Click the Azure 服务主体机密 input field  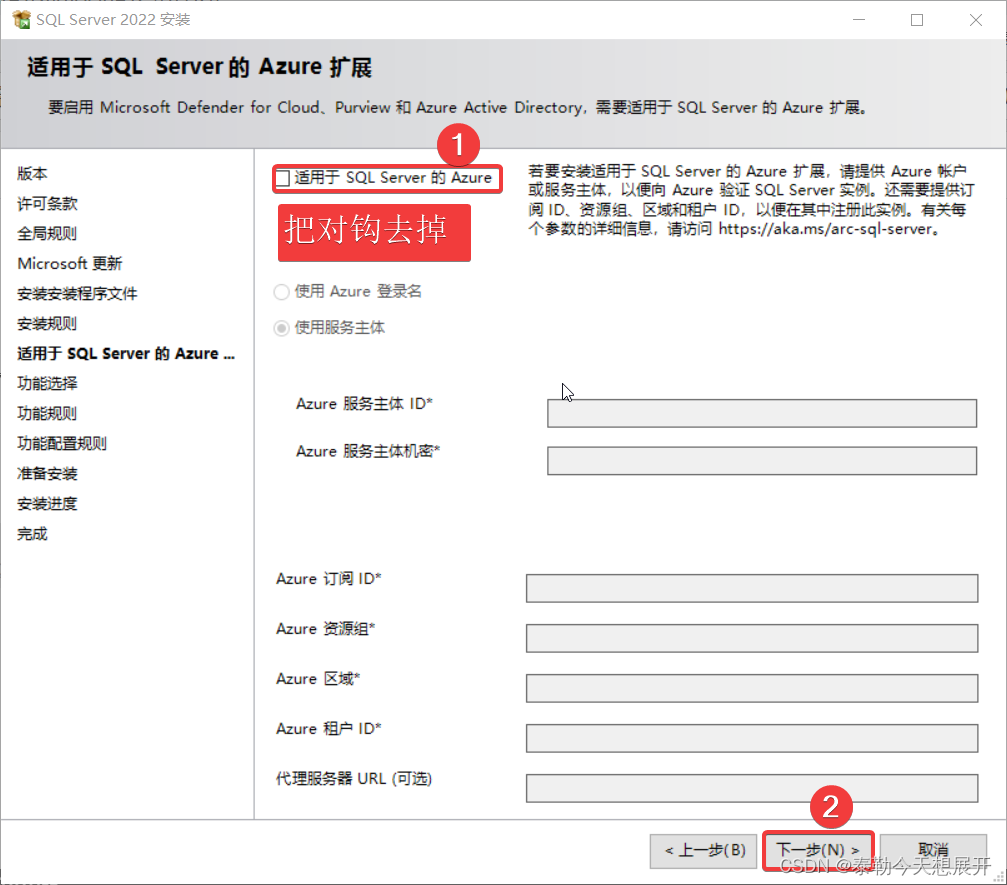pos(762,461)
